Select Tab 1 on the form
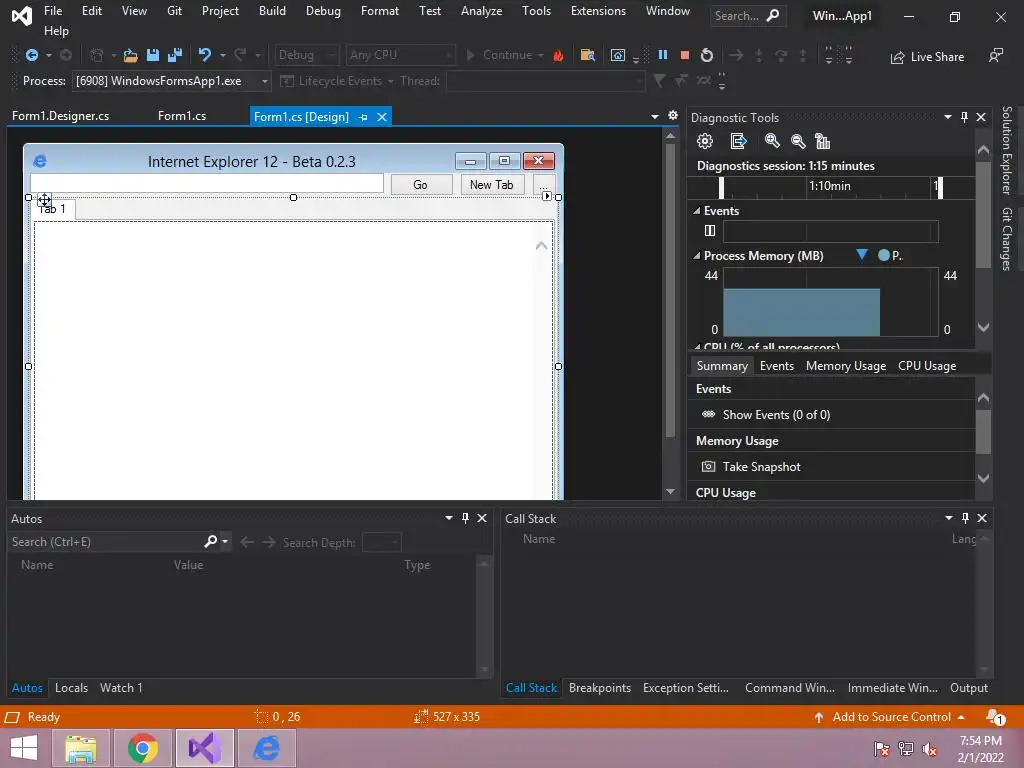Viewport: 1024px width, 768px height. pos(53,209)
